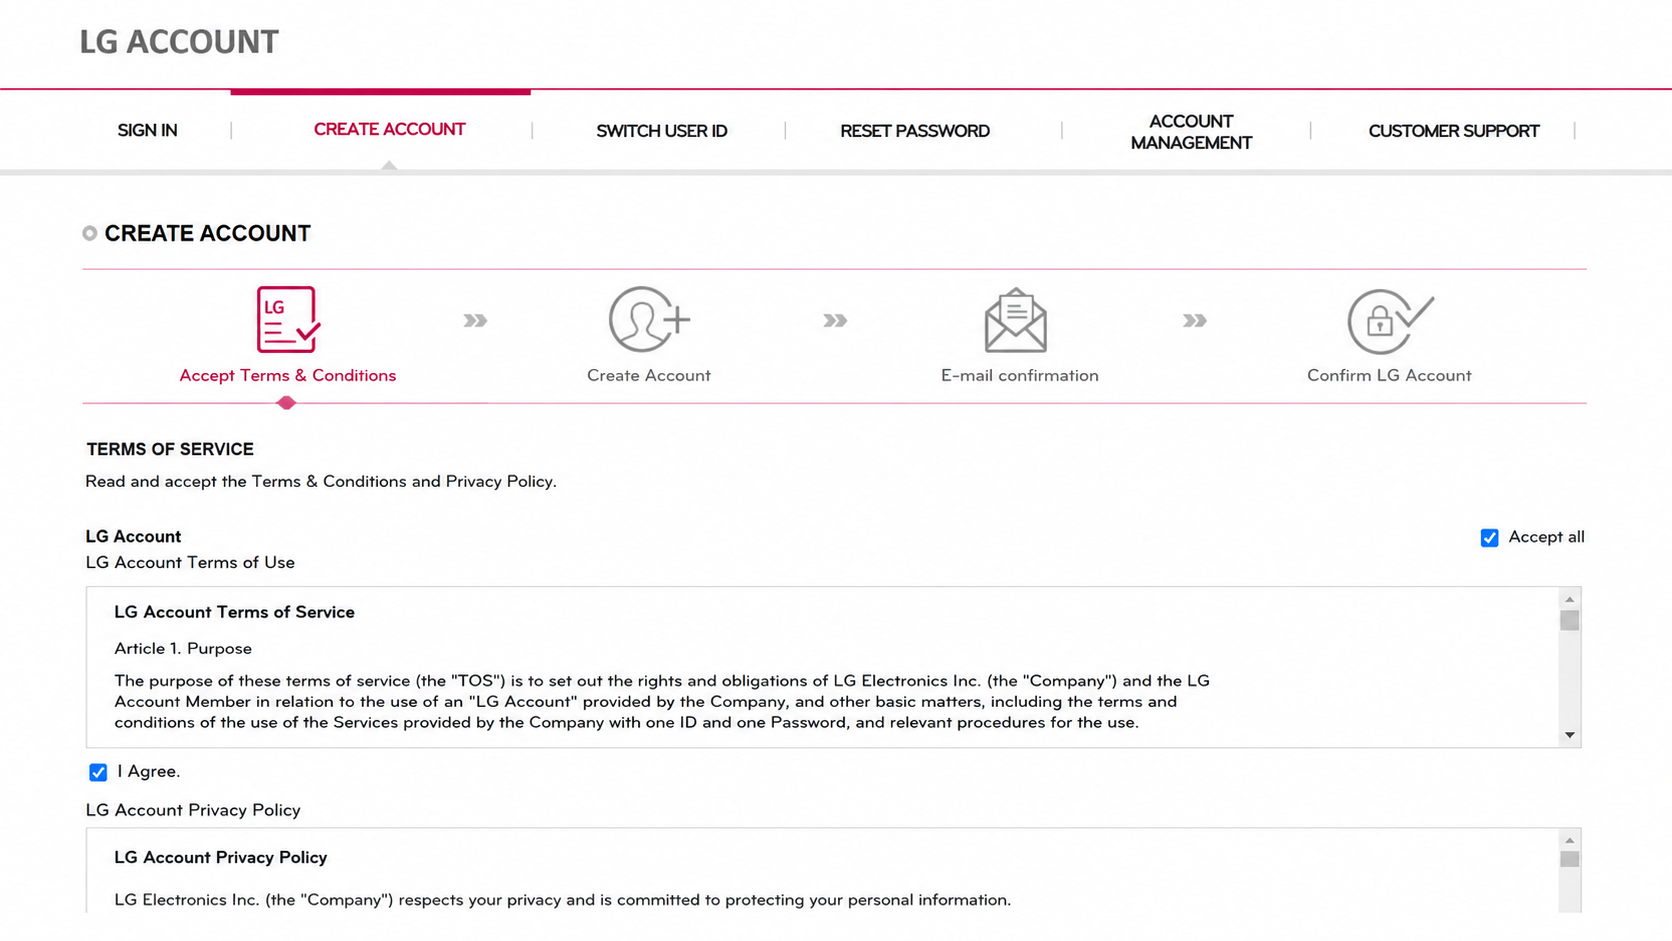The image size is (1672, 941).
Task: Click the "Article 1. Purpose" line
Action: (x=183, y=649)
